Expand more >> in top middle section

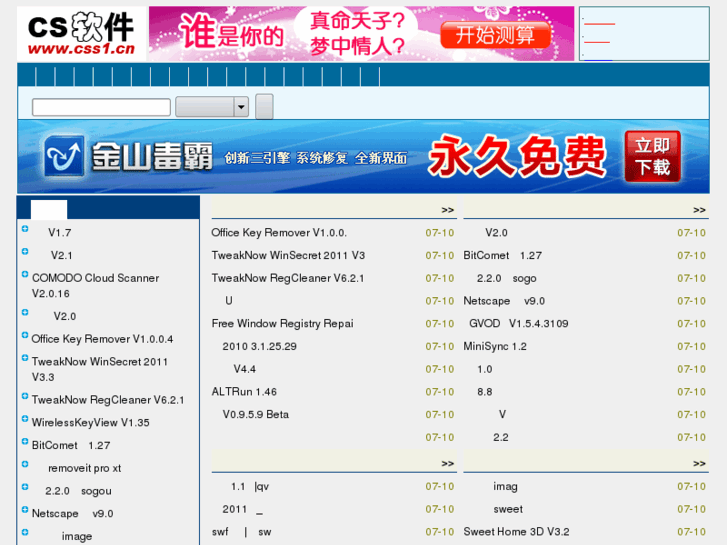(447, 210)
